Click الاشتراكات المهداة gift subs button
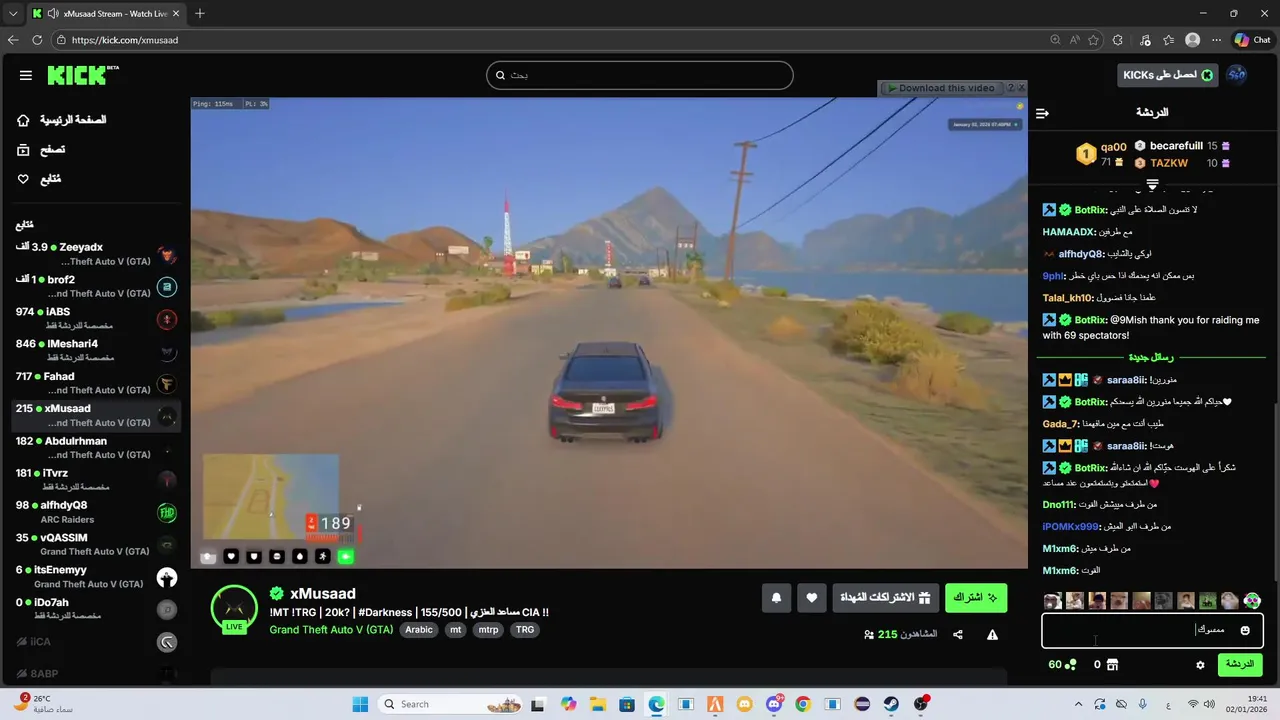 [x=886, y=598]
